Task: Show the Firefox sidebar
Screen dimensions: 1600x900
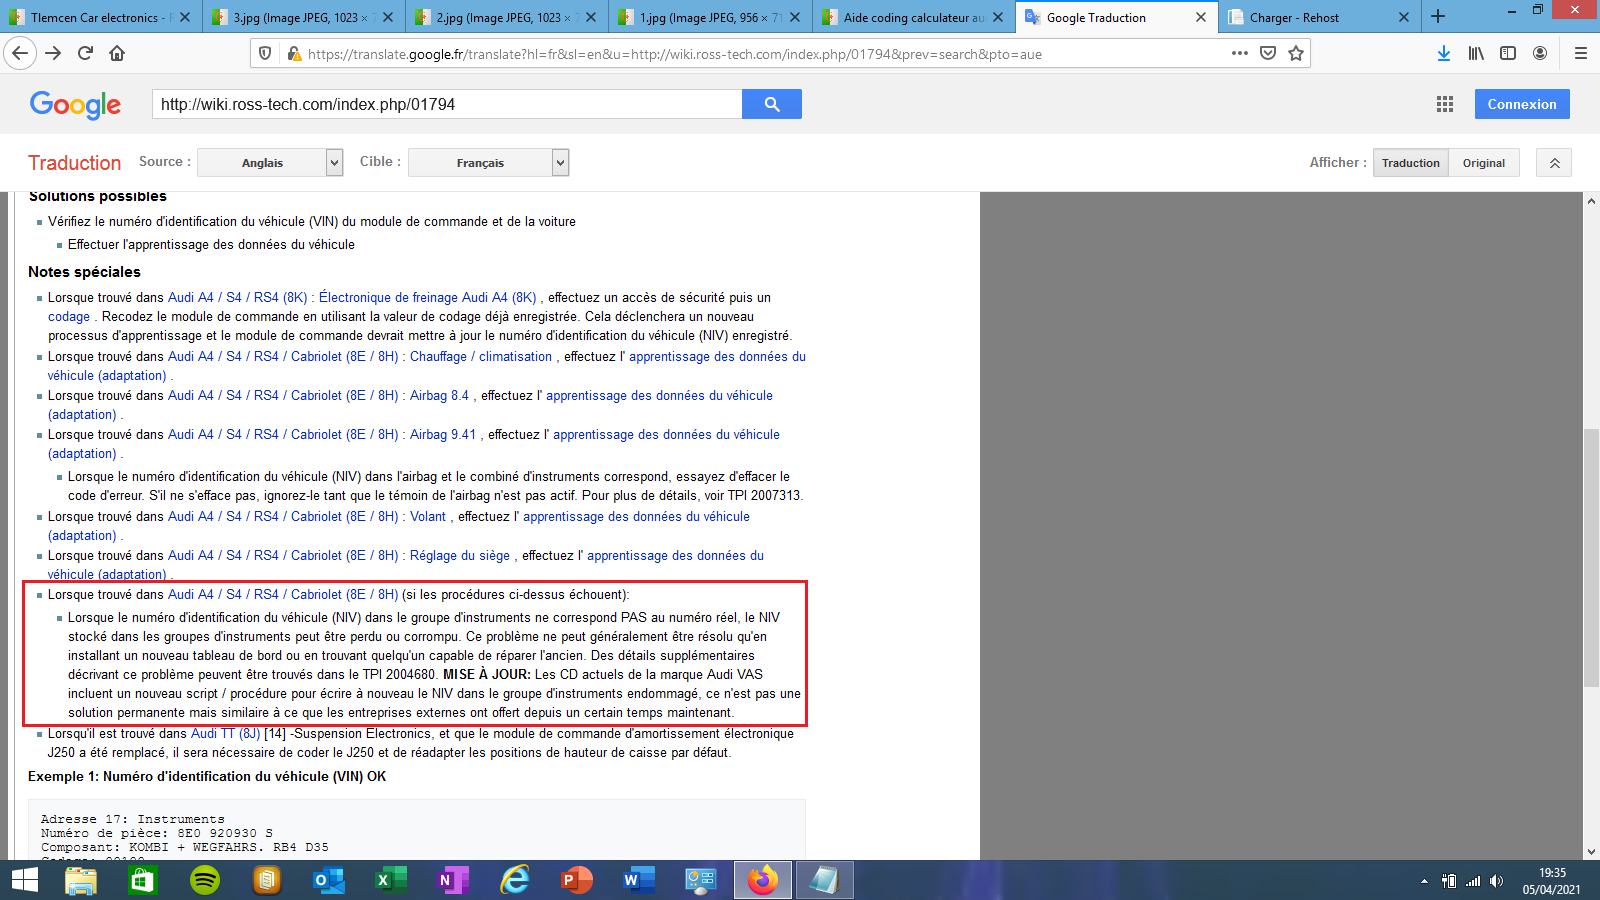Action: coord(1508,53)
